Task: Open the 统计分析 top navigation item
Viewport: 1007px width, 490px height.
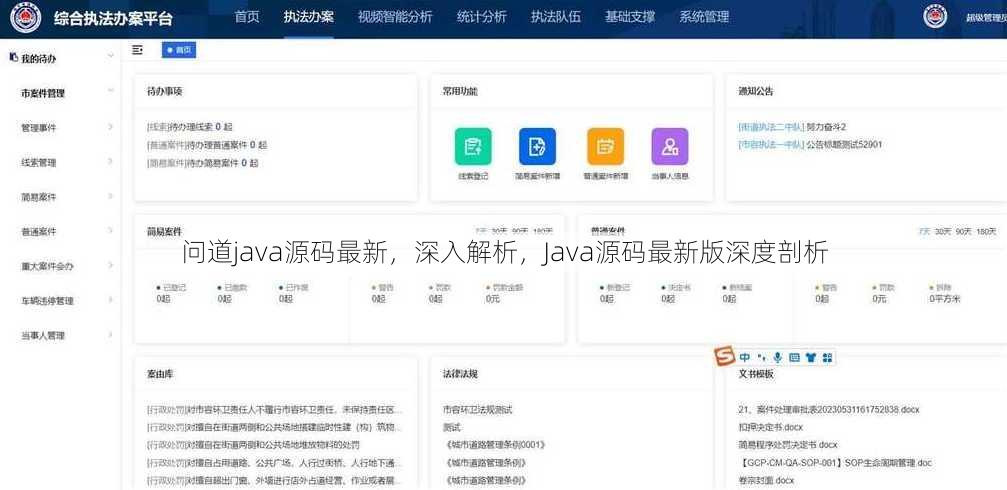Action: (x=482, y=17)
